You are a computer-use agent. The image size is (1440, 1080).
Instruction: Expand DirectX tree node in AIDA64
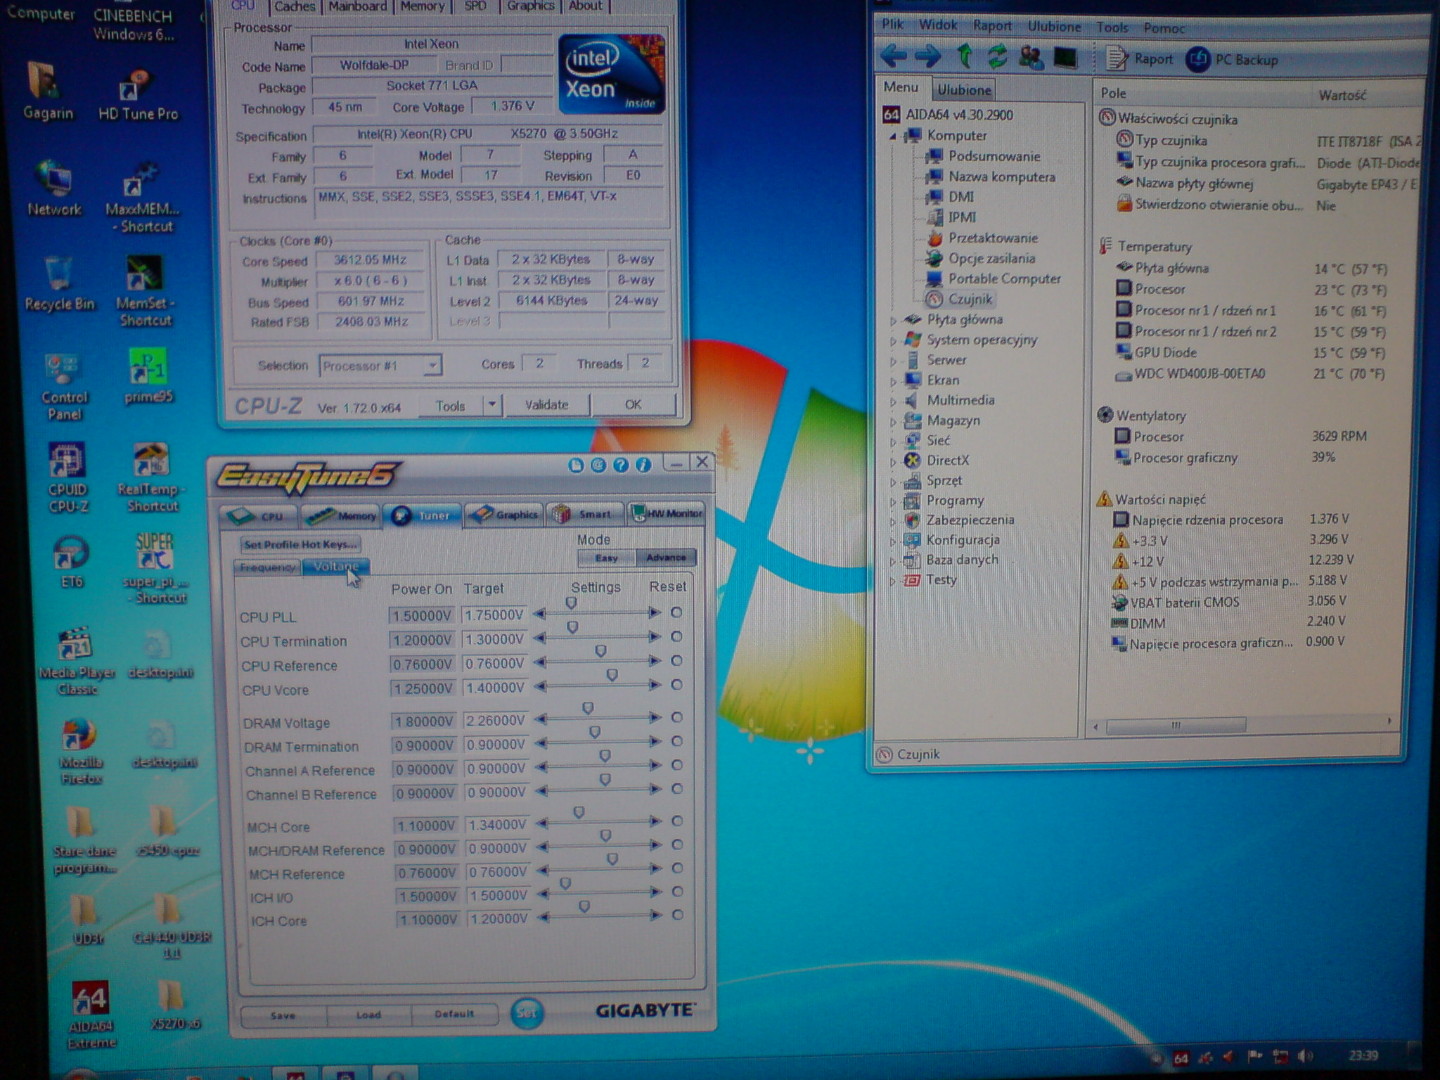pos(893,462)
